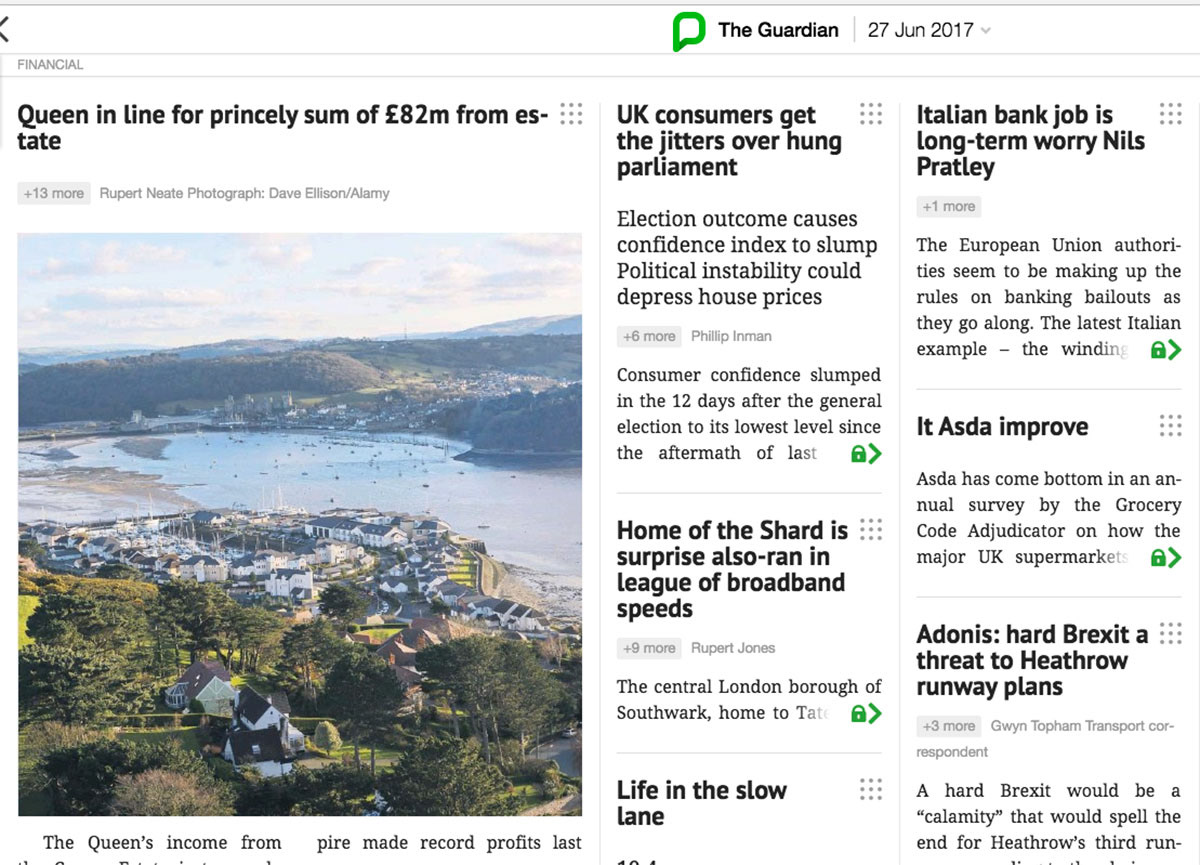Click the green PressReader logo icon

[688, 31]
